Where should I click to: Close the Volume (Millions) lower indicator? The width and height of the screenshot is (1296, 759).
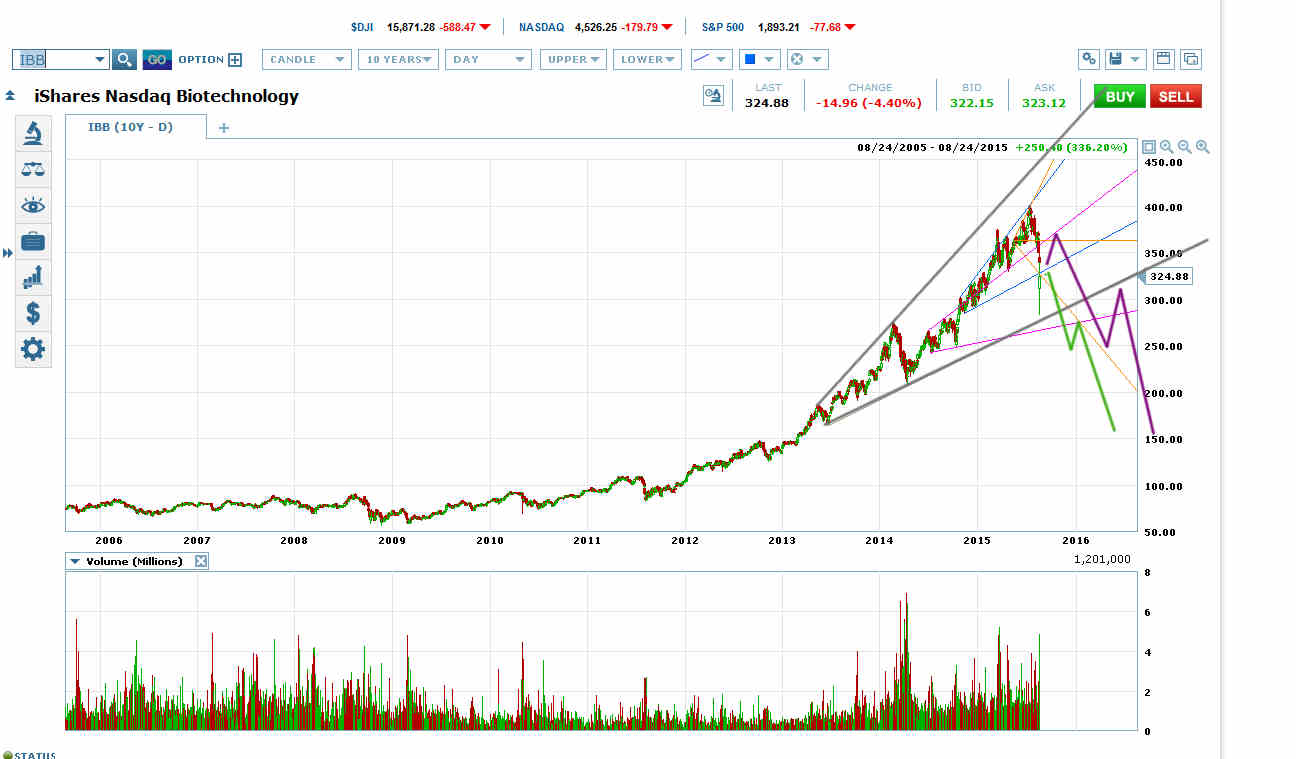pos(201,561)
